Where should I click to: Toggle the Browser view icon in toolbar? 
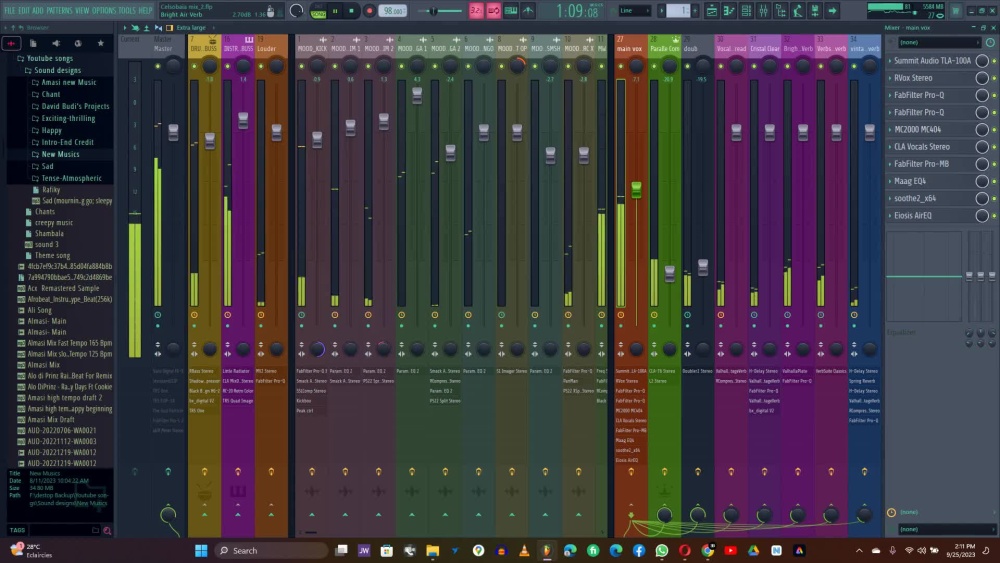[x=781, y=10]
